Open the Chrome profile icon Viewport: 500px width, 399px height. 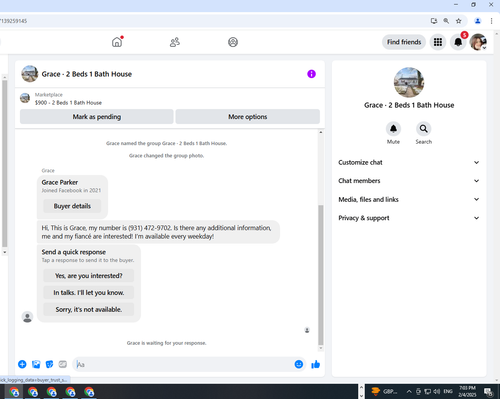click(x=478, y=21)
